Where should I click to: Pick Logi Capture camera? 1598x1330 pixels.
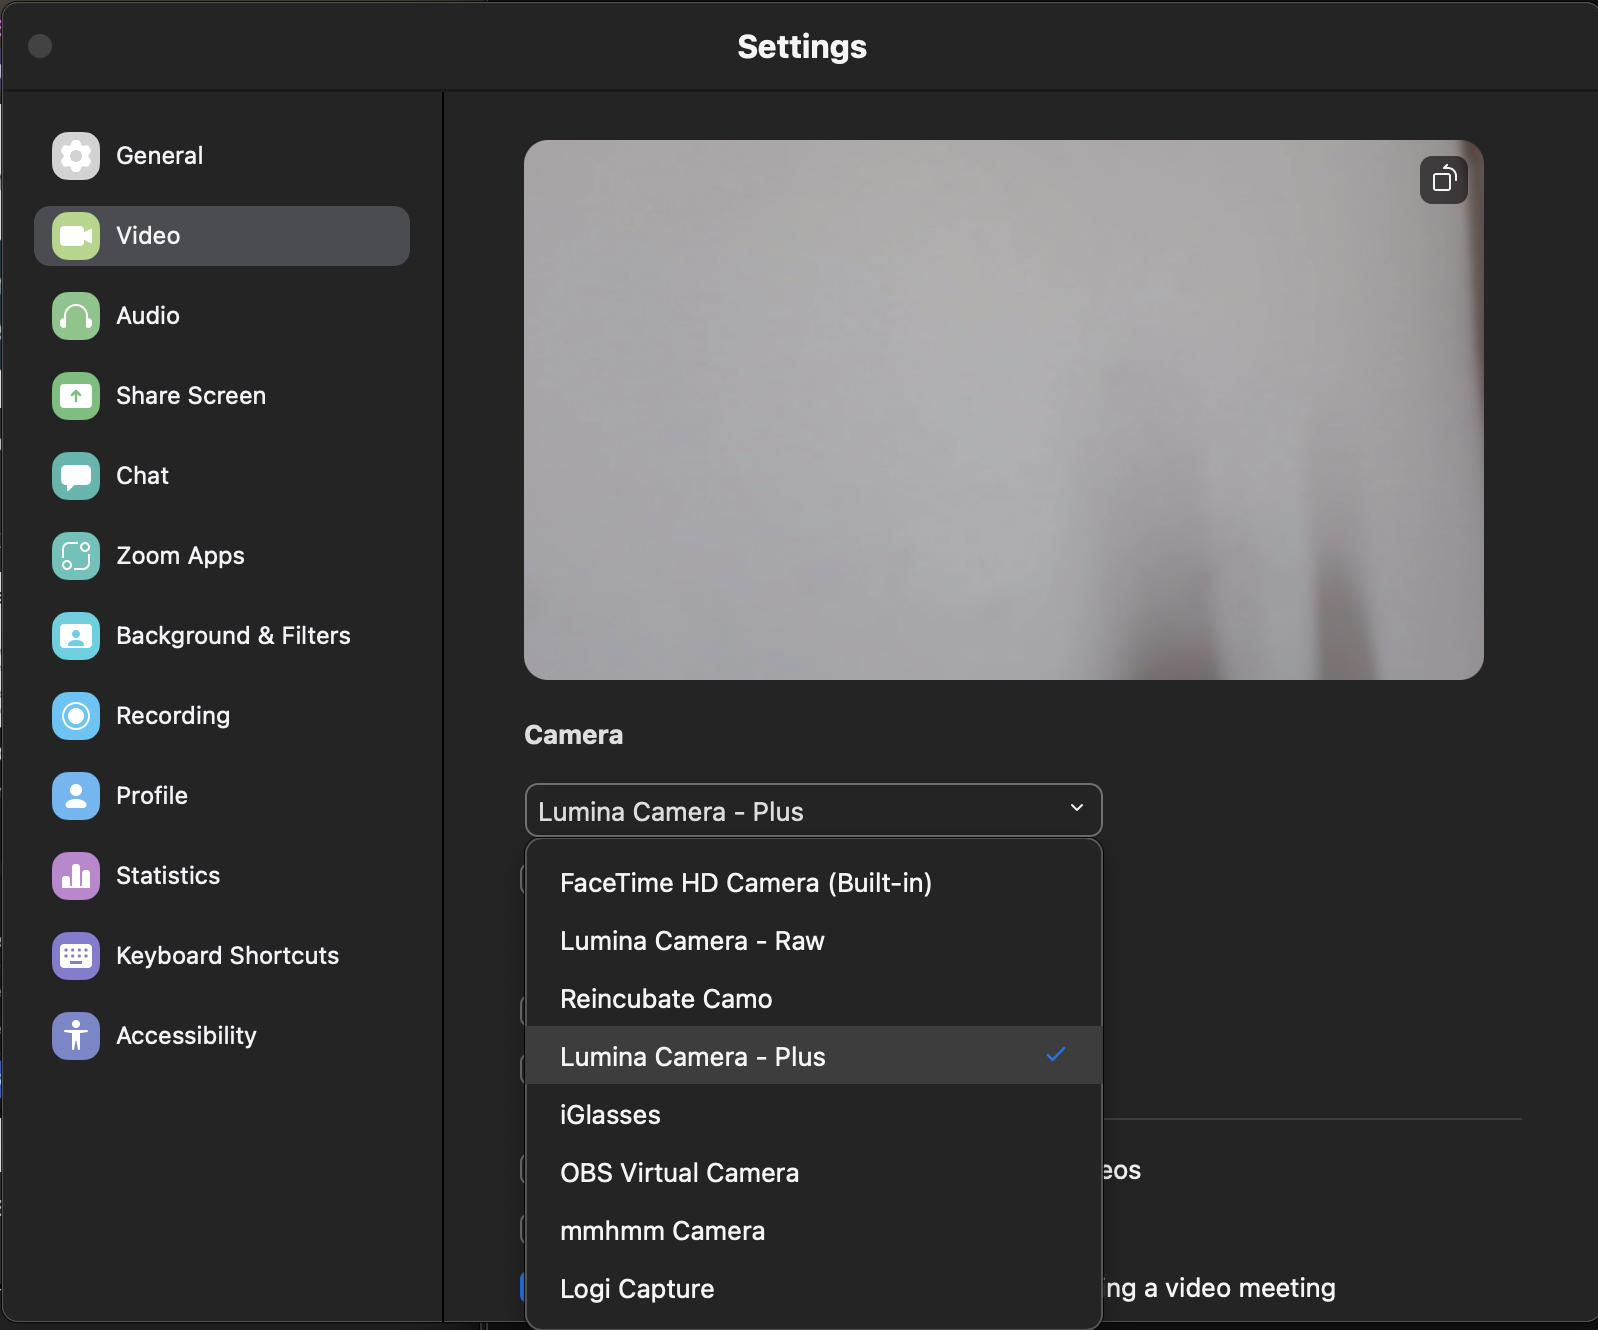point(813,1289)
